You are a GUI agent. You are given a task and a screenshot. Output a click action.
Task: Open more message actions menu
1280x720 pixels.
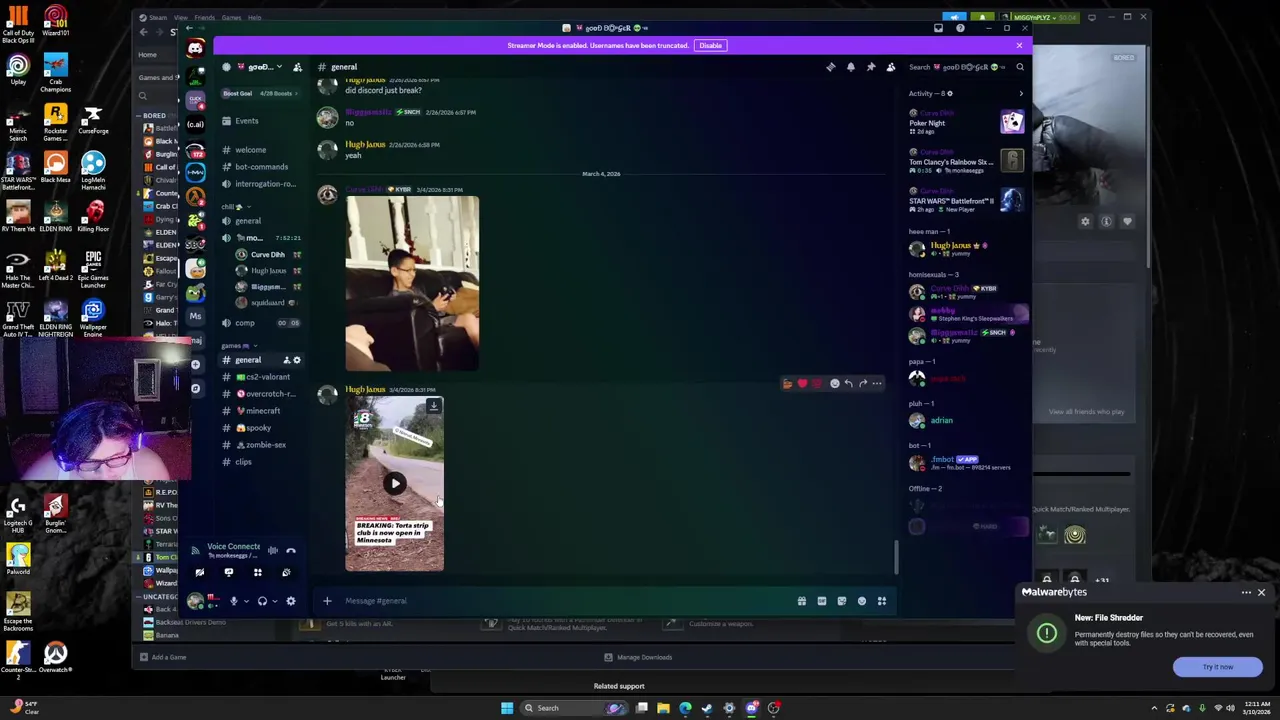click(877, 383)
